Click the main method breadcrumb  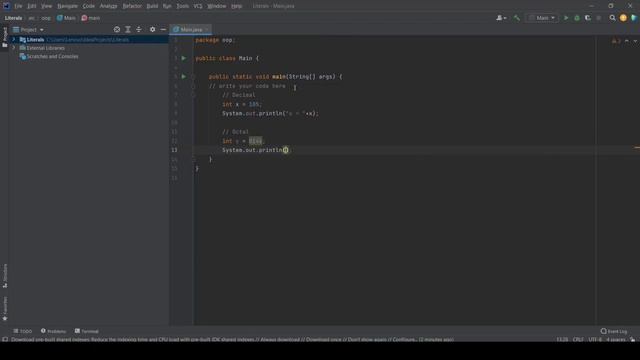click(x=91, y=18)
